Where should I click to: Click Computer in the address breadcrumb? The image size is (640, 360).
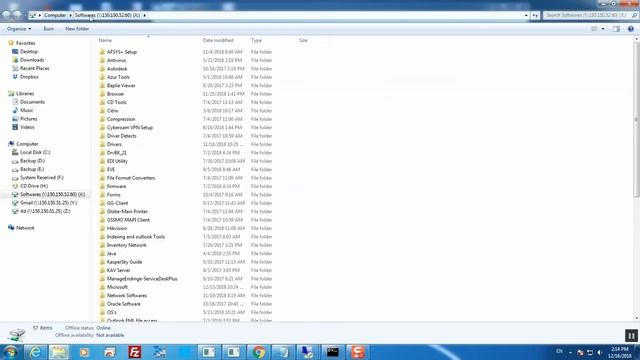pos(55,15)
